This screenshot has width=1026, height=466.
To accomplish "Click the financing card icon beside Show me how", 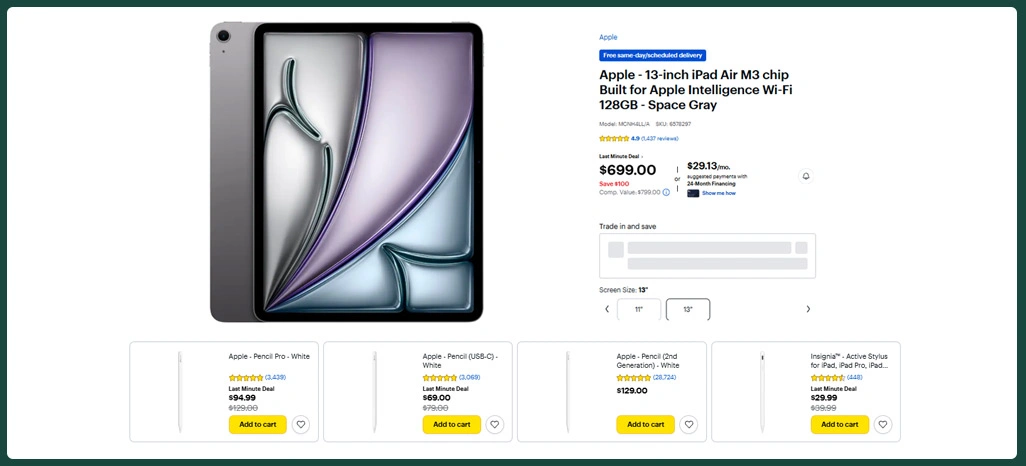I will tap(693, 193).
